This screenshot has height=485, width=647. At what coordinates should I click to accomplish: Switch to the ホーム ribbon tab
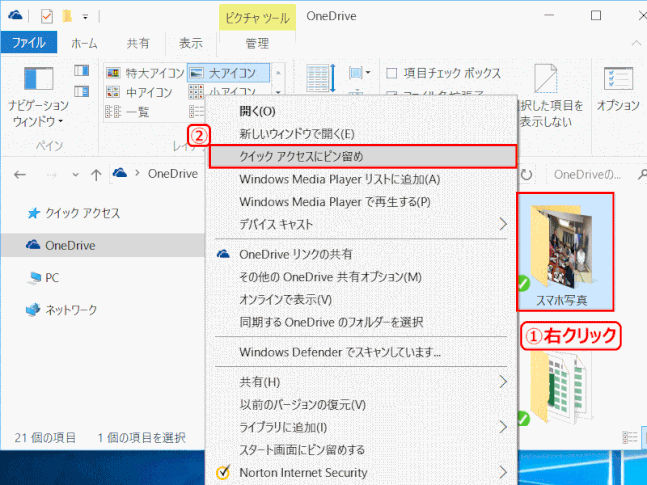(84, 43)
